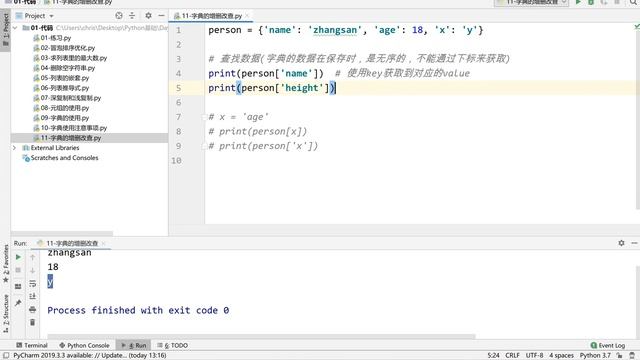The image size is (640, 360).
Task: Click the search magnifier in top toolbar
Action: point(633,2)
